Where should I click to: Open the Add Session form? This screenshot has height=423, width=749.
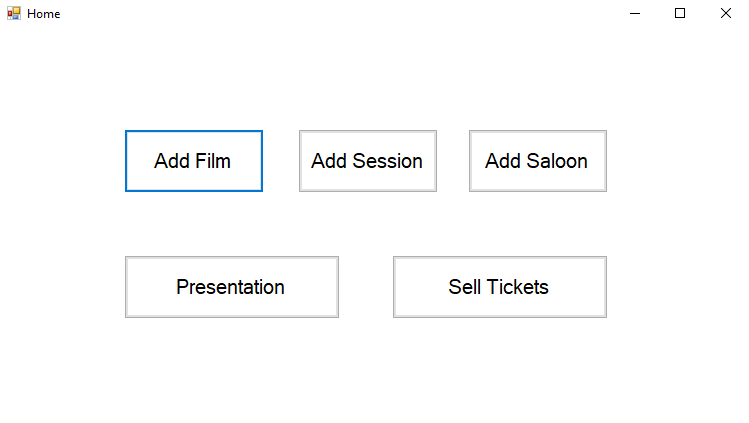367,161
